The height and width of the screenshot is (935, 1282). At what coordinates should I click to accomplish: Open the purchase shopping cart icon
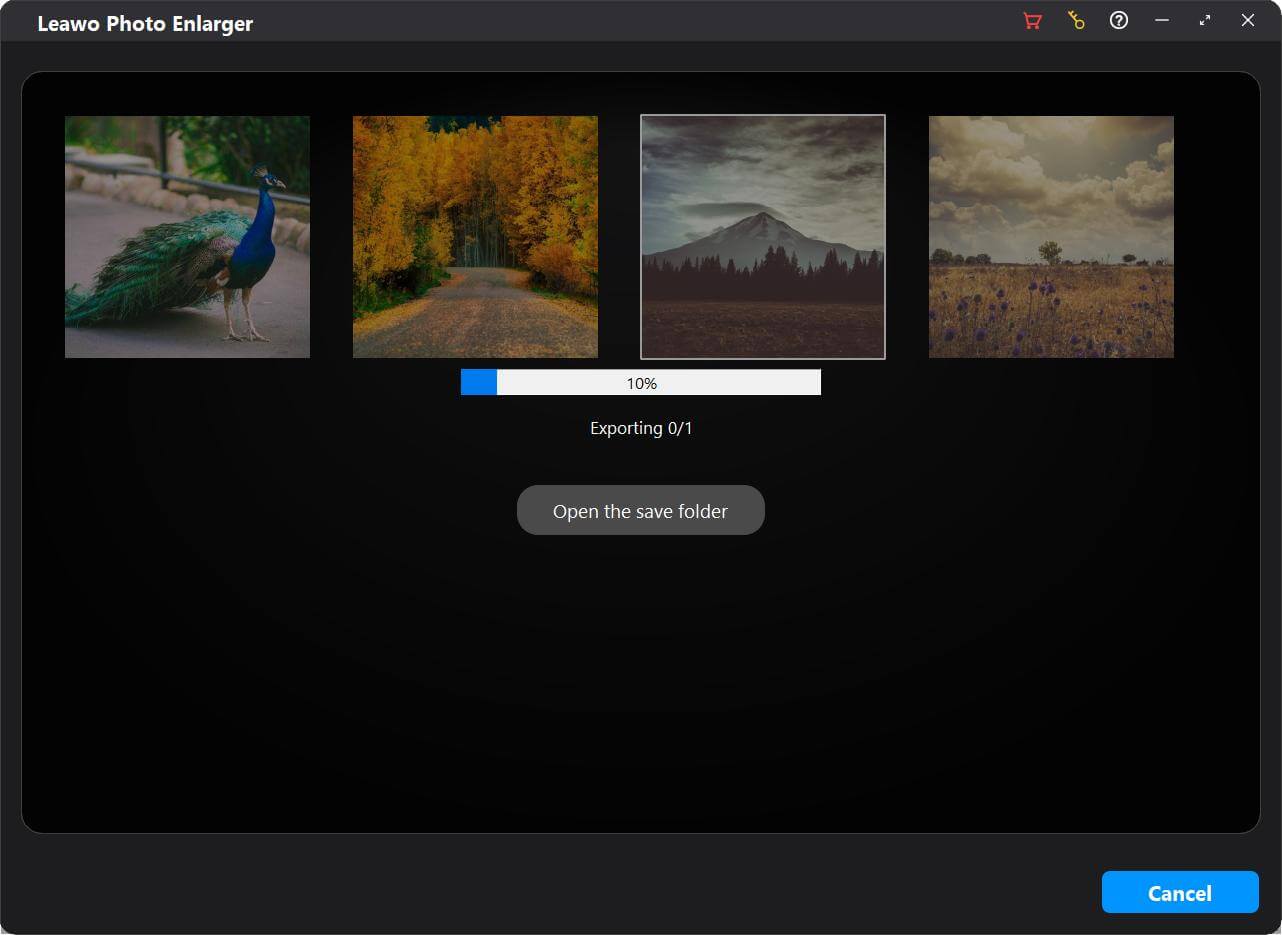click(x=1032, y=21)
